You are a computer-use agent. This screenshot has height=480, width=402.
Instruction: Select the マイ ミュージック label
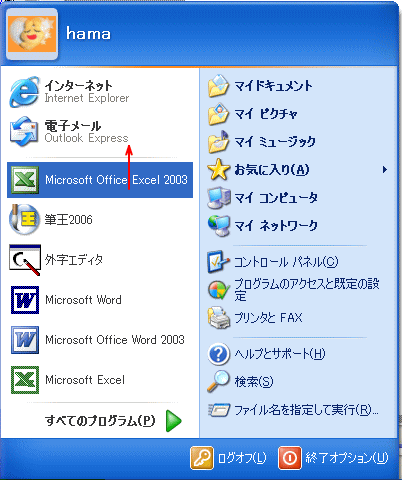point(275,142)
